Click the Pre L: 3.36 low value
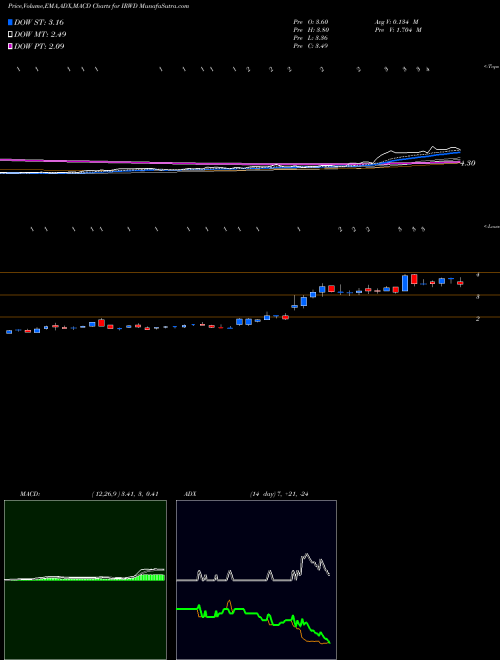The image size is (500, 660). (x=311, y=38)
